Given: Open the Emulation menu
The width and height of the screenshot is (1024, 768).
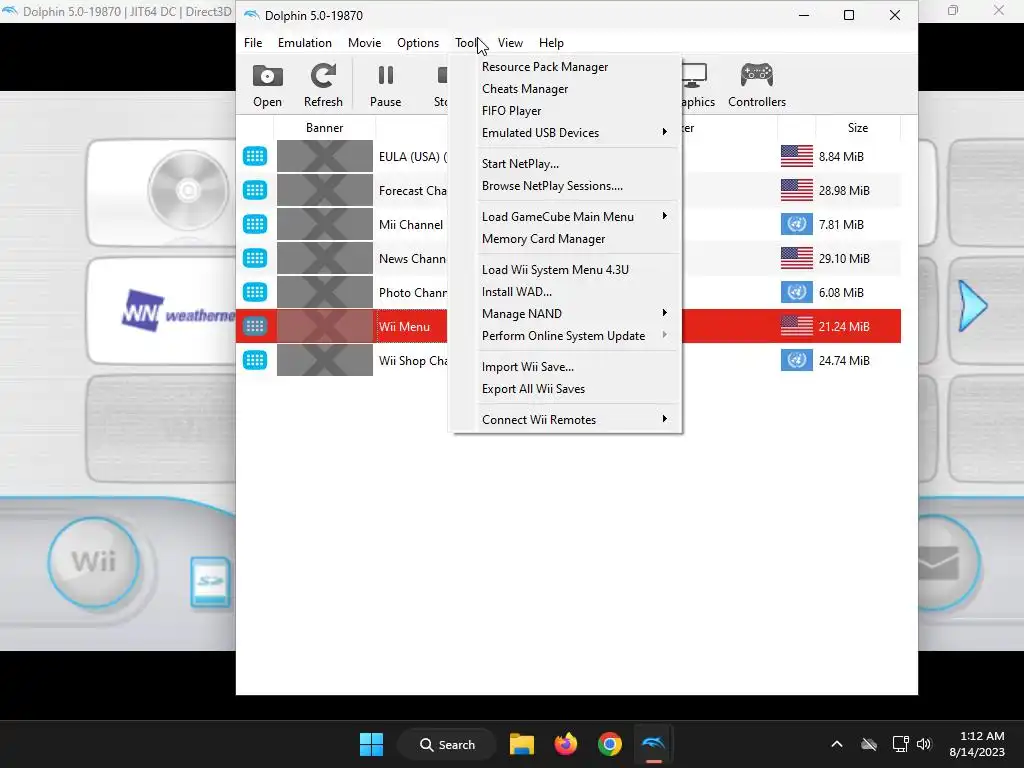Looking at the screenshot, I should (x=304, y=42).
